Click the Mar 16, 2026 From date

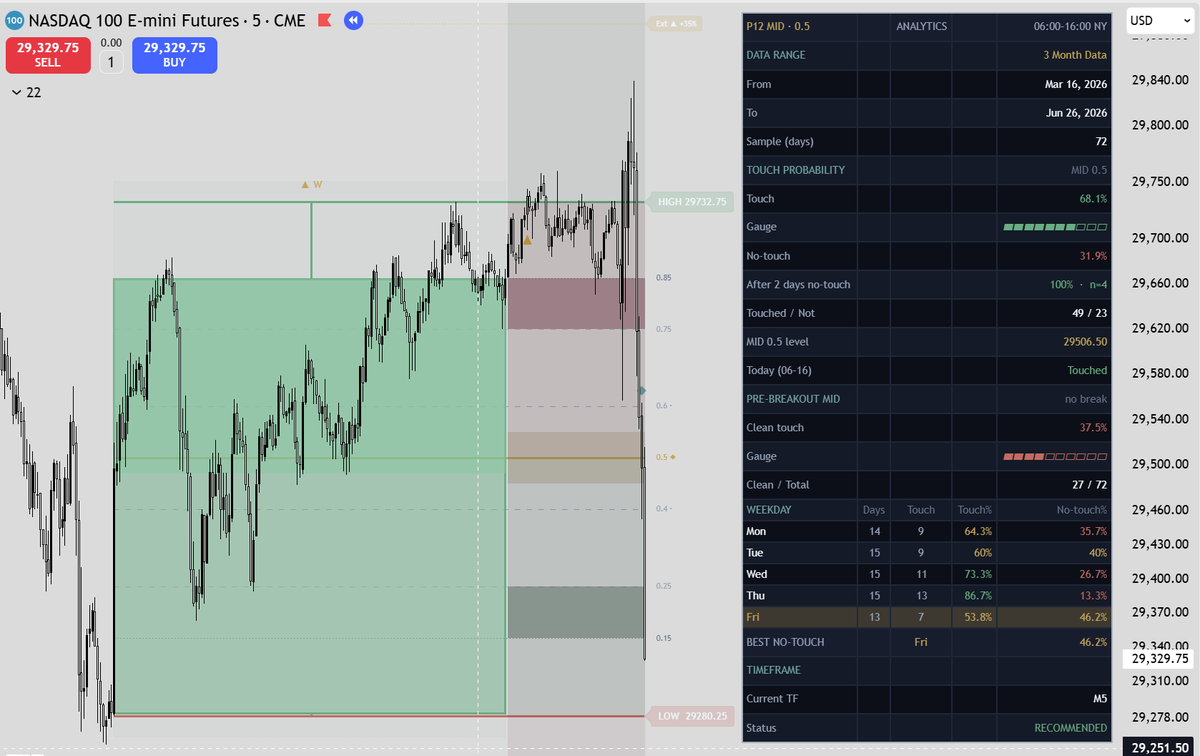[1075, 84]
